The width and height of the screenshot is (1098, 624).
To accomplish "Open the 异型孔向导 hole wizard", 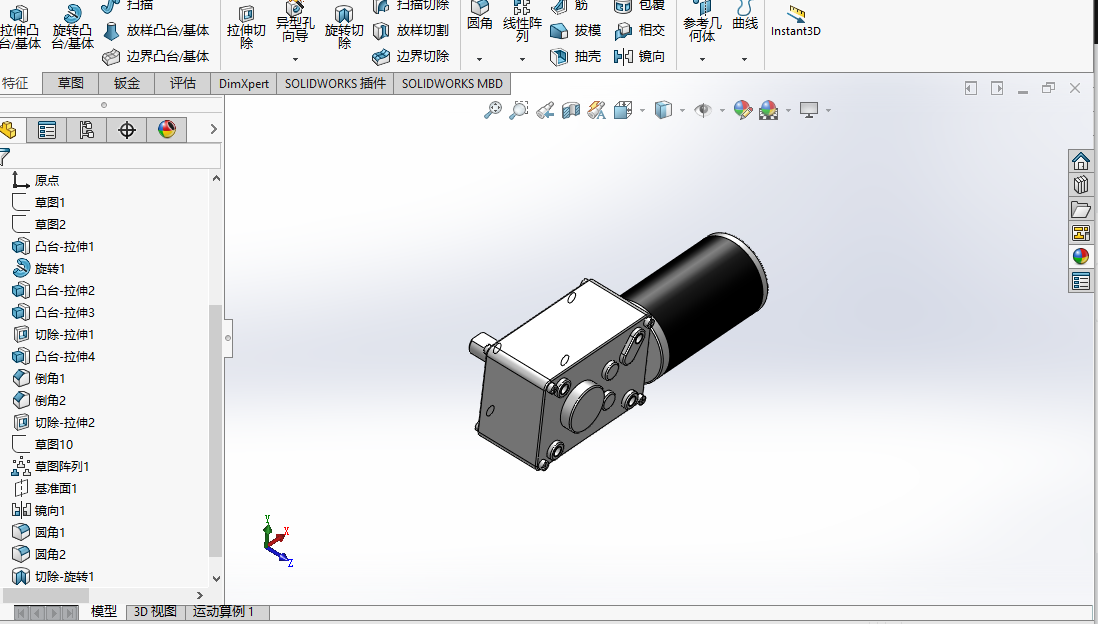I will coord(295,22).
